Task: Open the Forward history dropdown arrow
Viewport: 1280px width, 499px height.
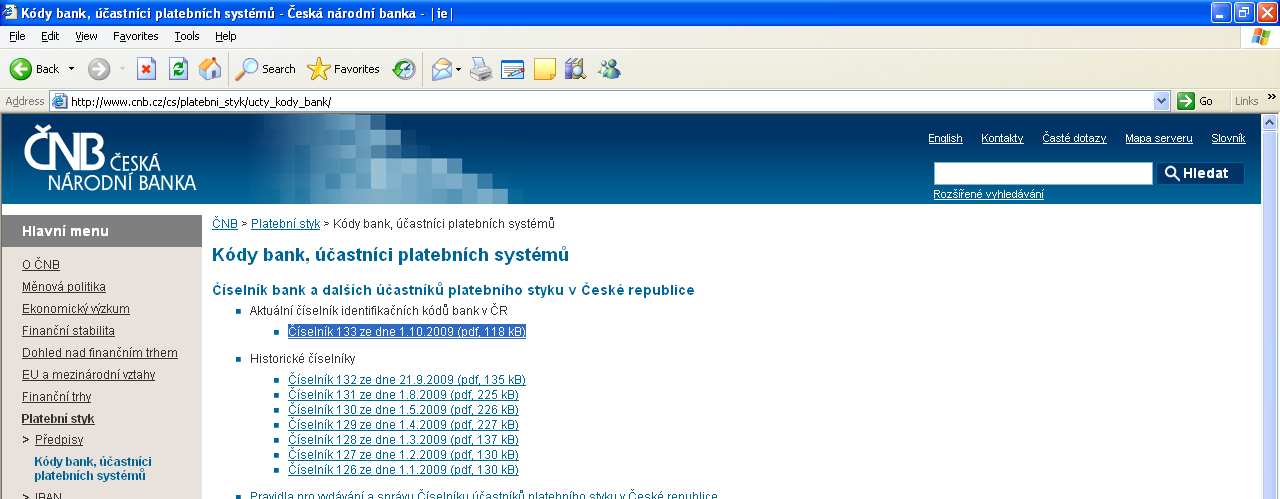Action: click(x=123, y=69)
